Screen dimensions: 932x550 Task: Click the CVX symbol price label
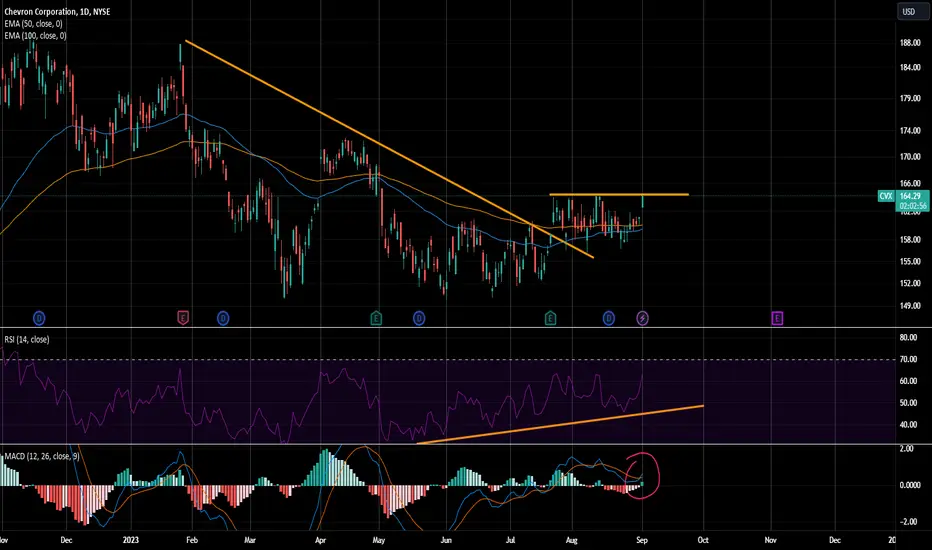(x=886, y=196)
